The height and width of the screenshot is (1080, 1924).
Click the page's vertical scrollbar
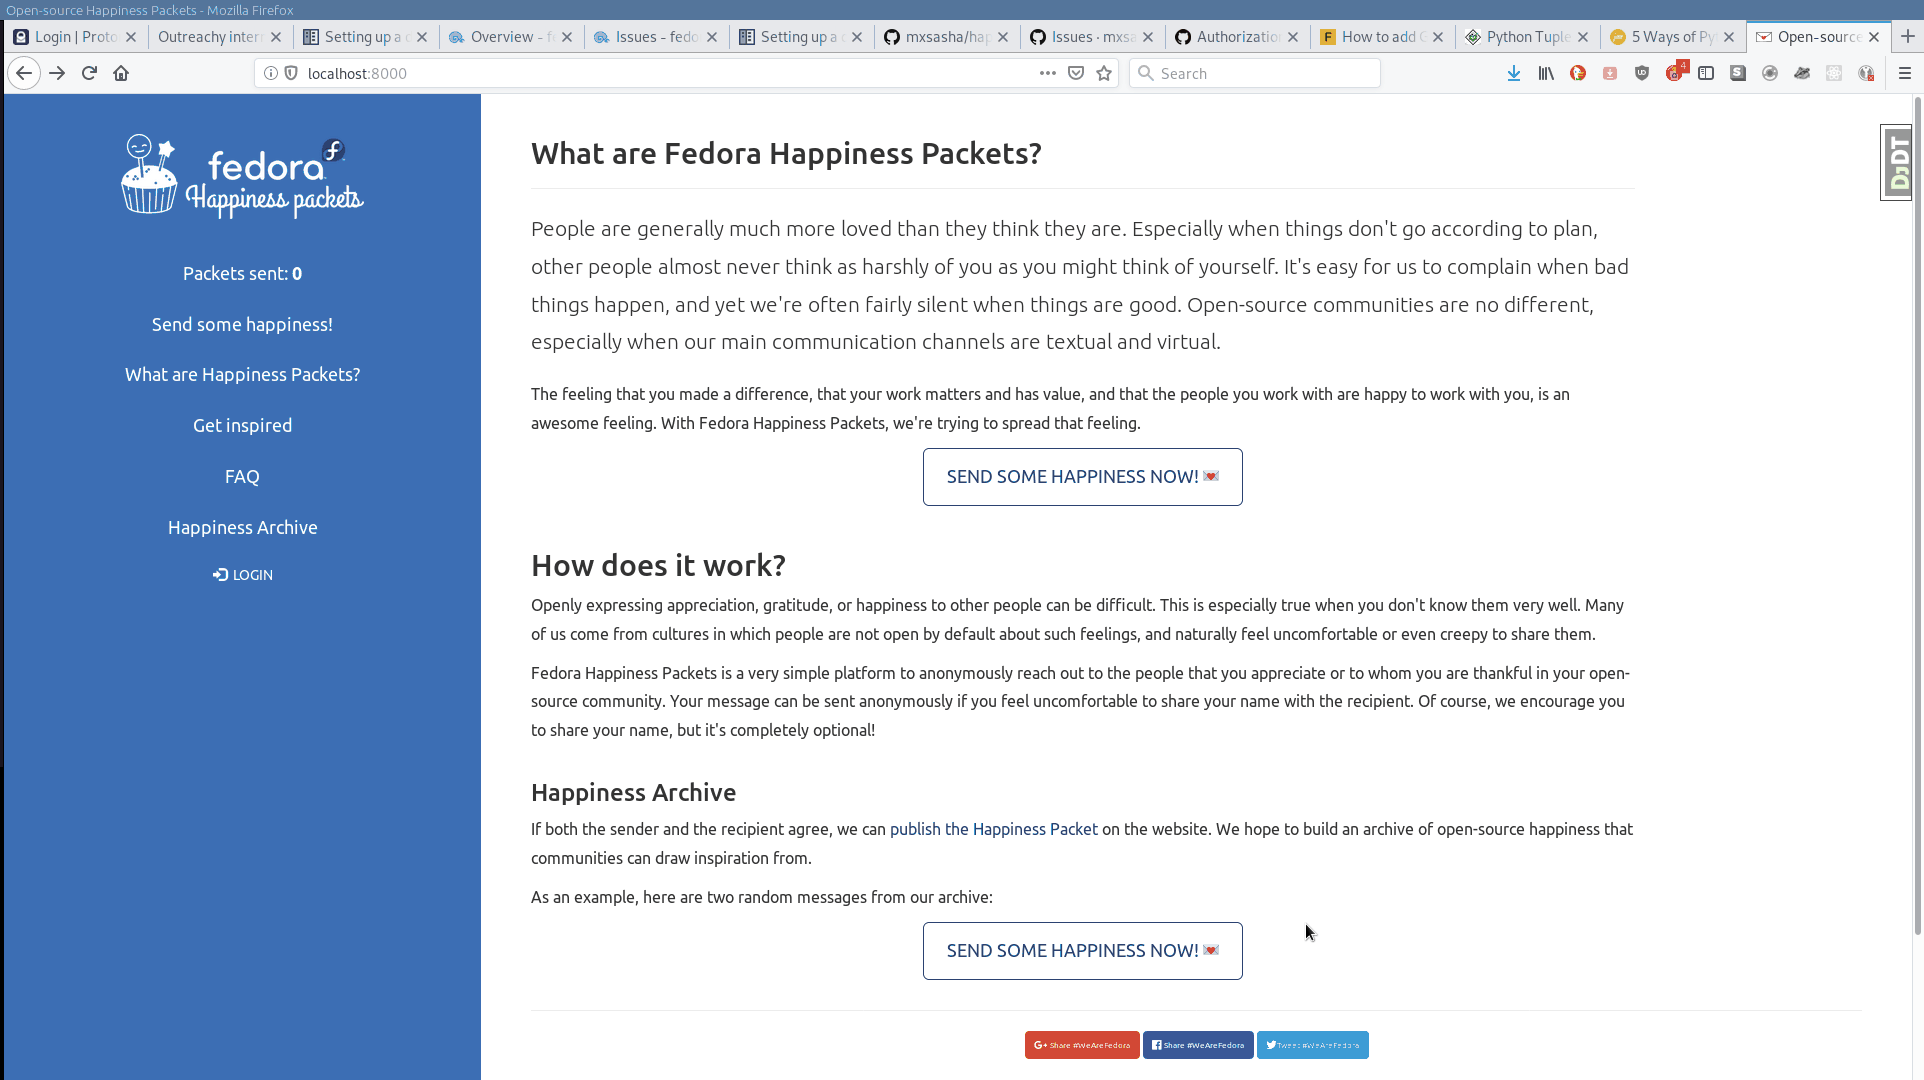coord(1918,515)
